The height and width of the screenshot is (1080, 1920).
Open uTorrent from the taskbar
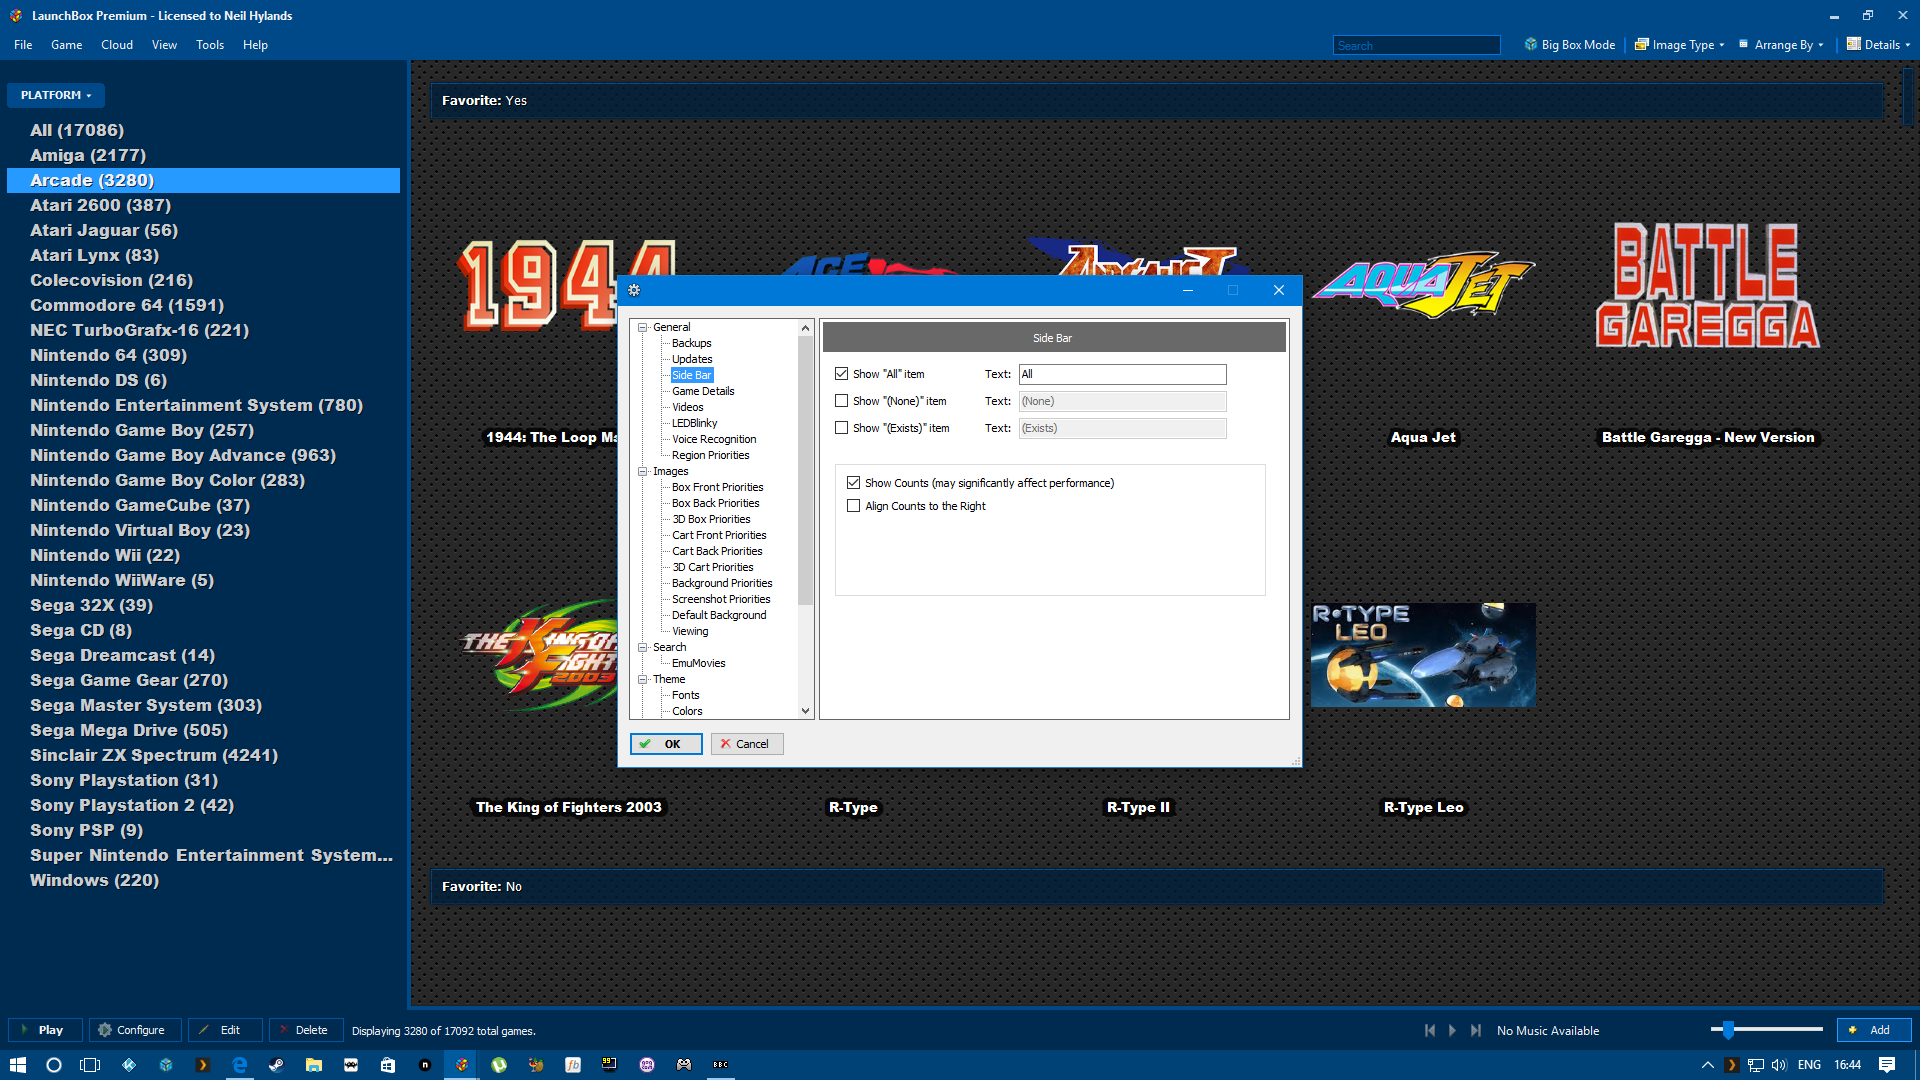tap(499, 1065)
